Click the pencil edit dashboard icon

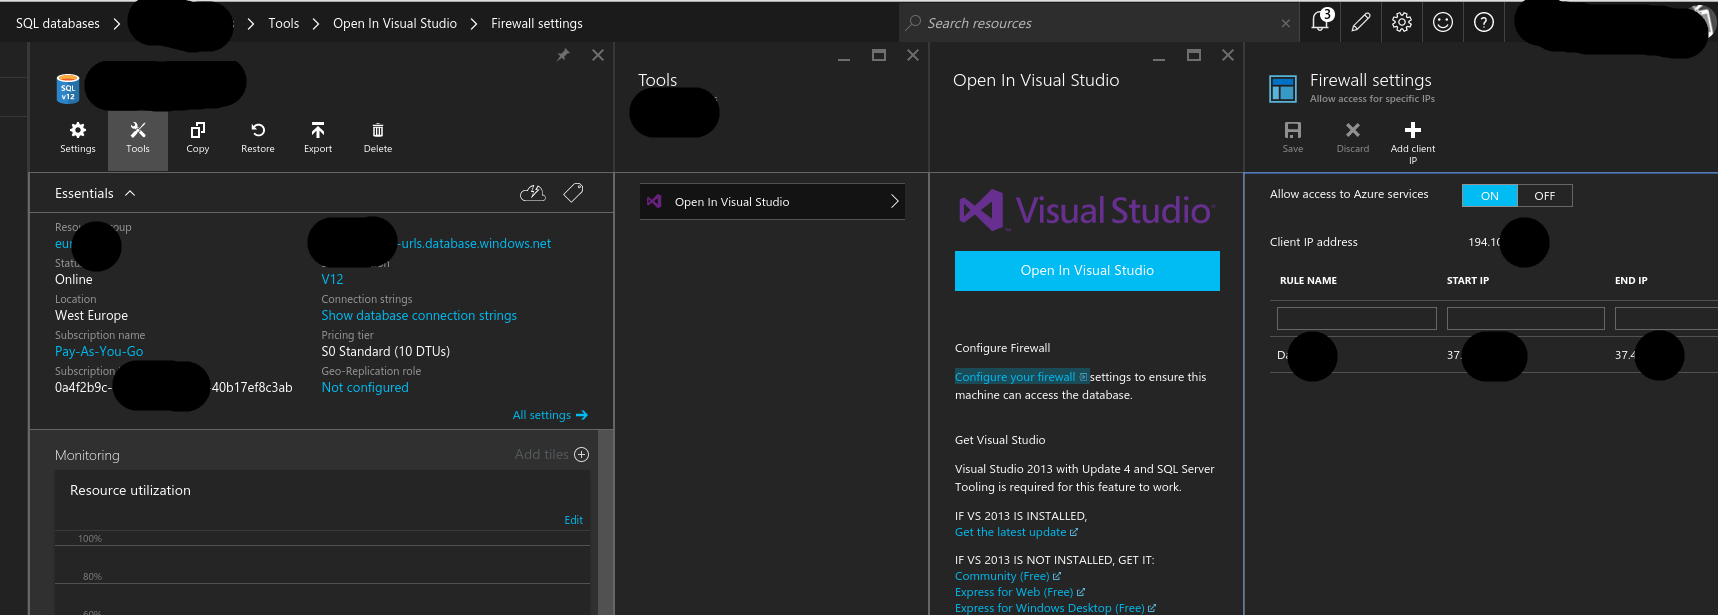(x=1361, y=22)
